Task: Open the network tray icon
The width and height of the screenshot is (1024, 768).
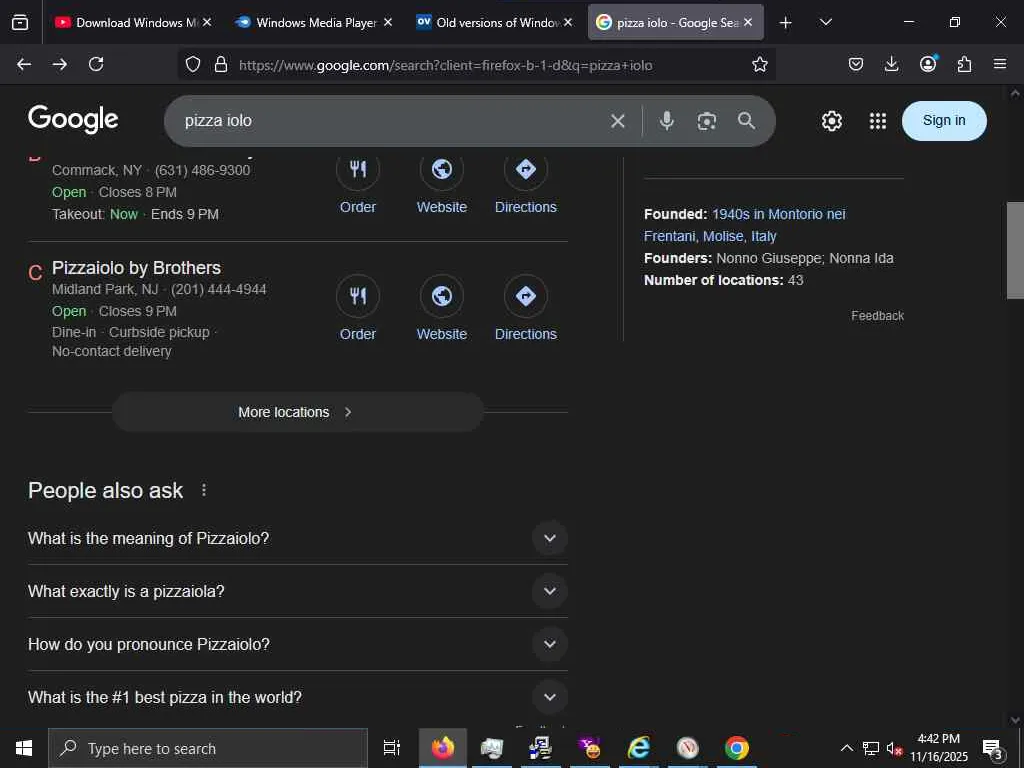Action: (x=871, y=748)
